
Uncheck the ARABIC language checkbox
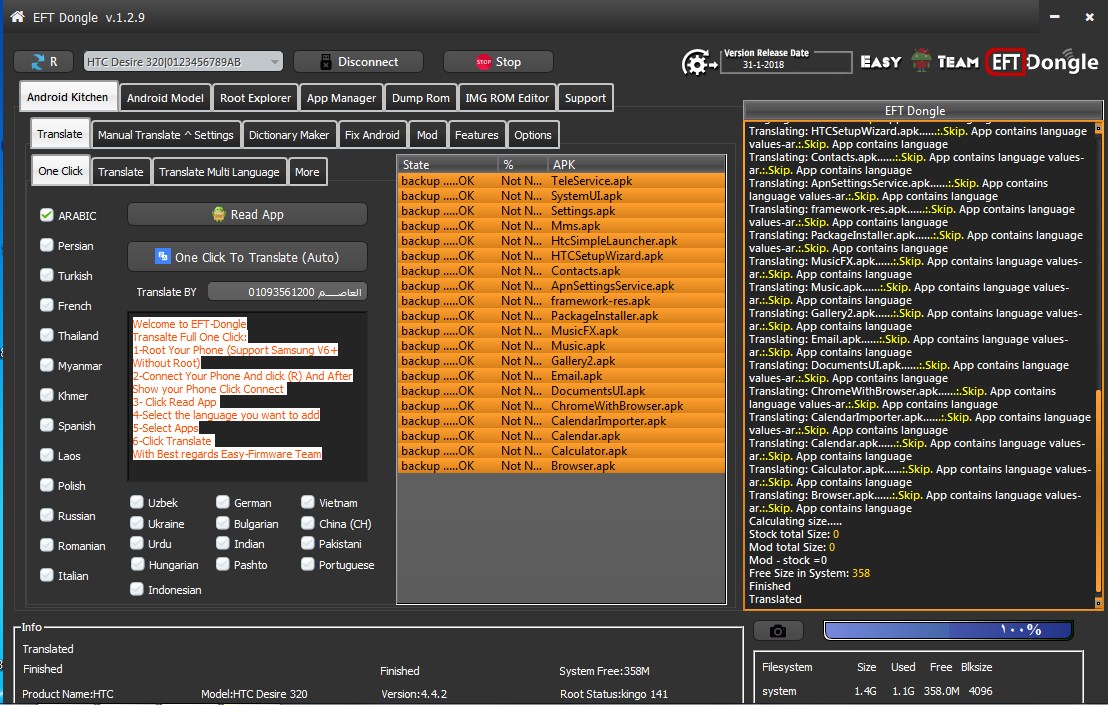pyautogui.click(x=47, y=215)
